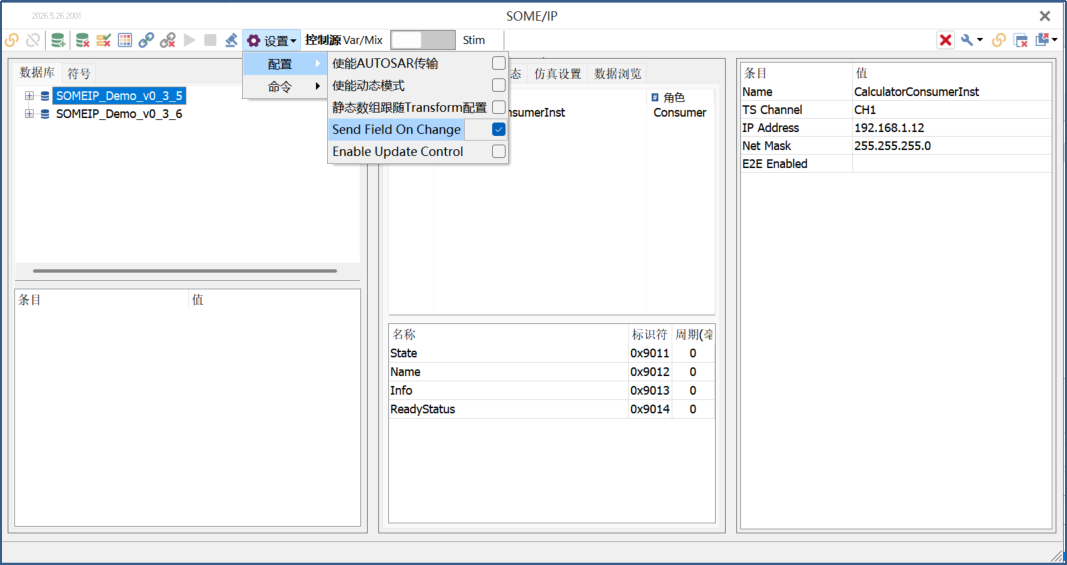
Task: Expand the SOMEIP_Demo_v0_3_6 tree node
Action: [x=29, y=114]
